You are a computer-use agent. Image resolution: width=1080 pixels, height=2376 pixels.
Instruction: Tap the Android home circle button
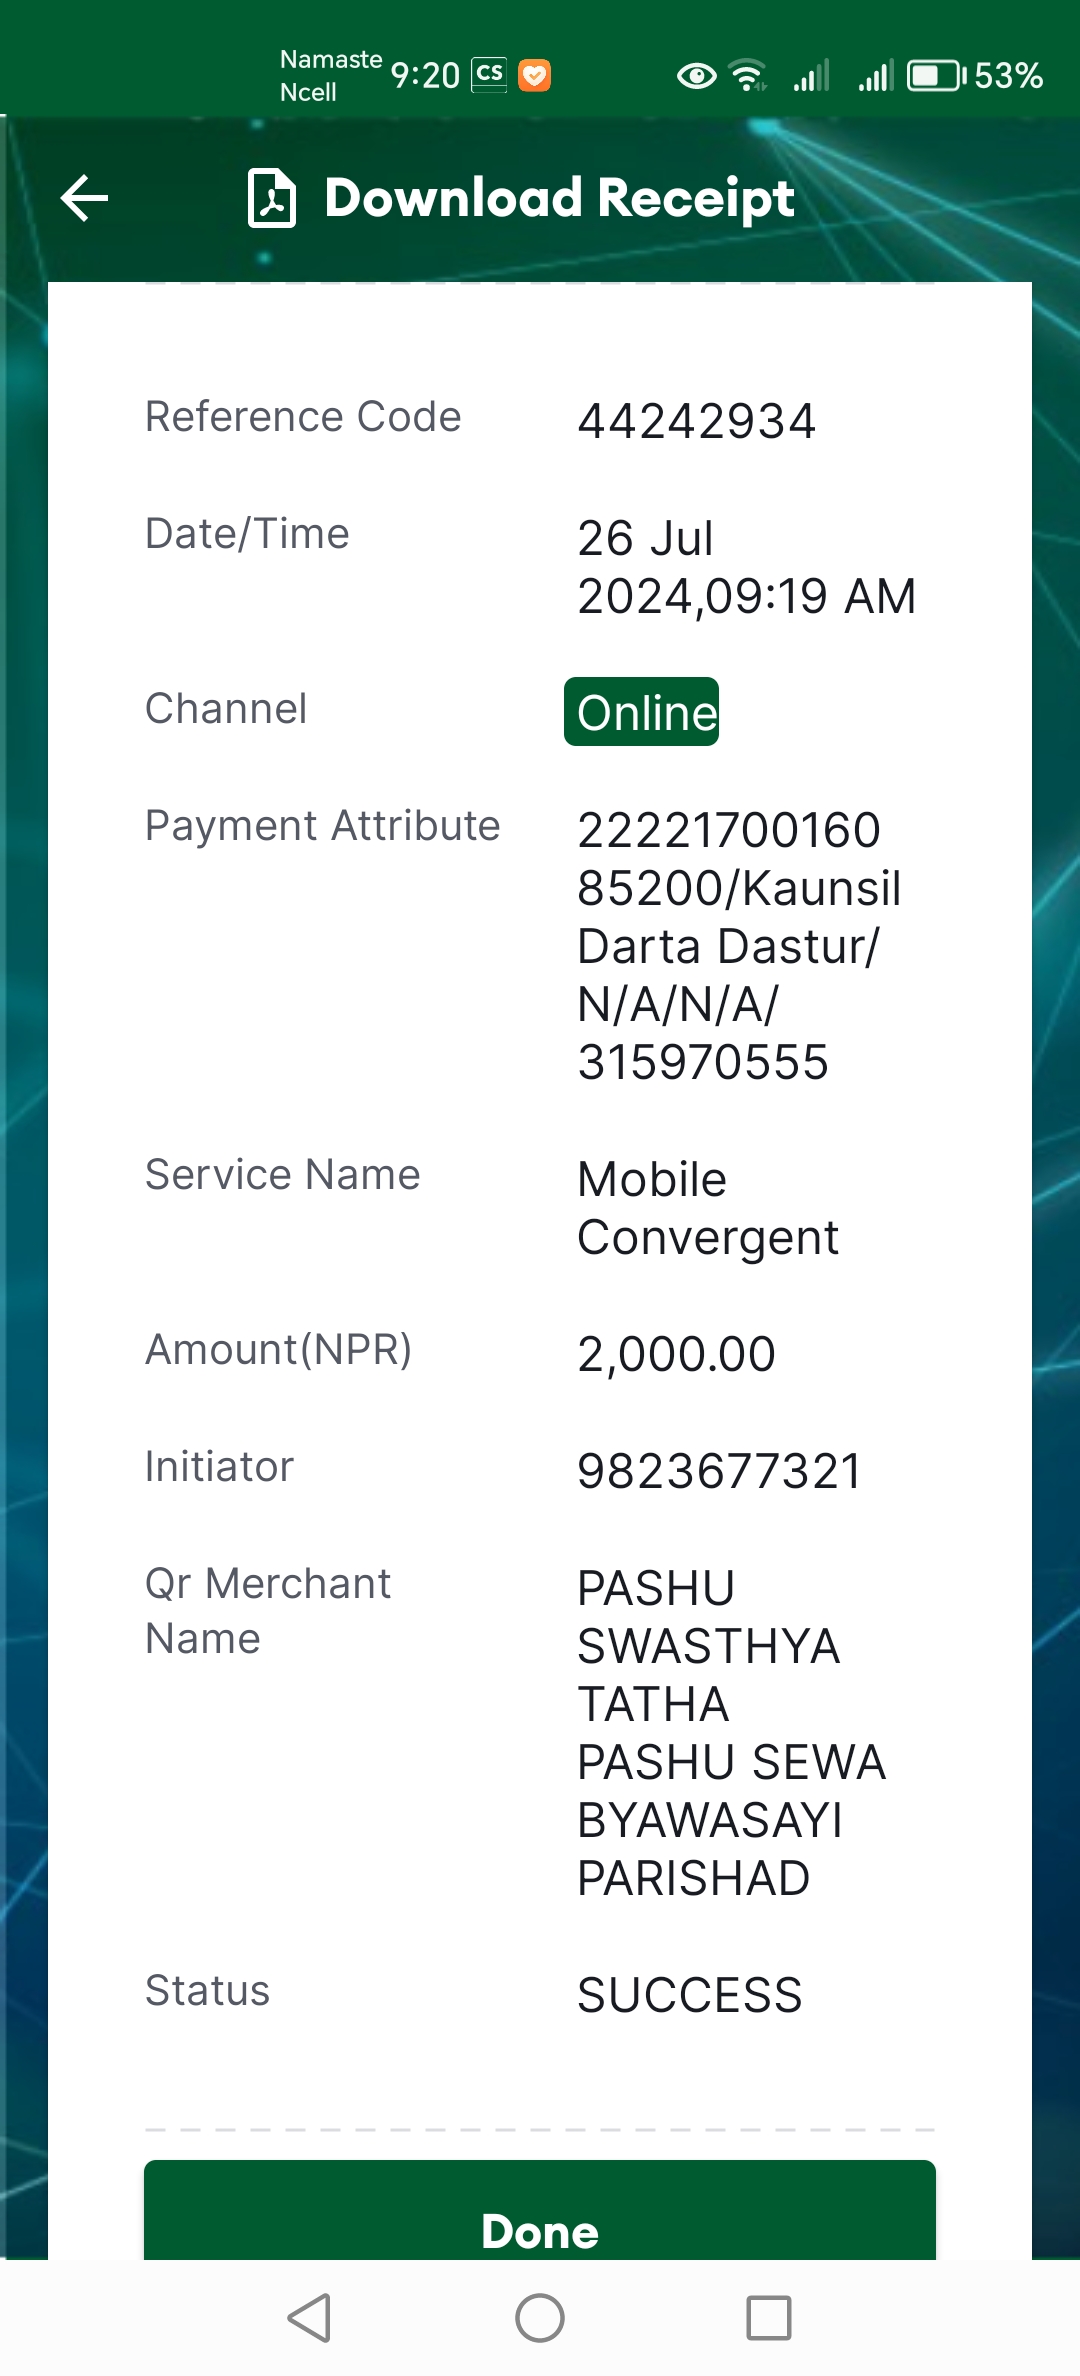(540, 2318)
